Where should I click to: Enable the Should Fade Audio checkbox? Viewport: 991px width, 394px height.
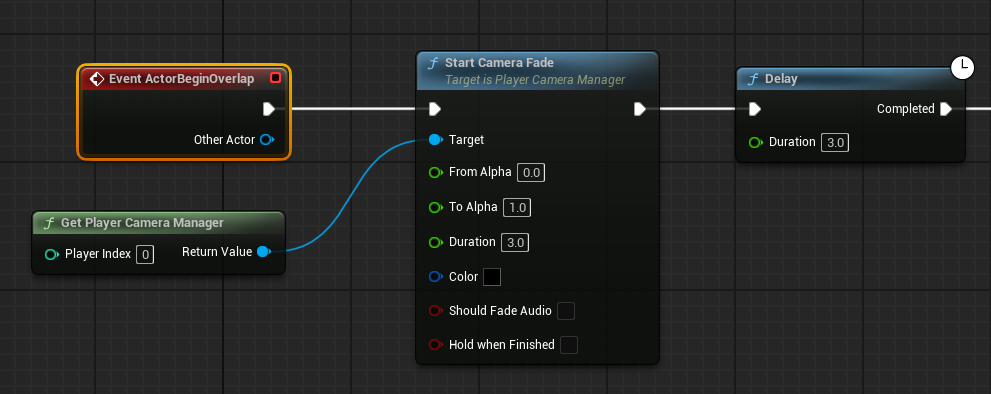click(x=566, y=311)
